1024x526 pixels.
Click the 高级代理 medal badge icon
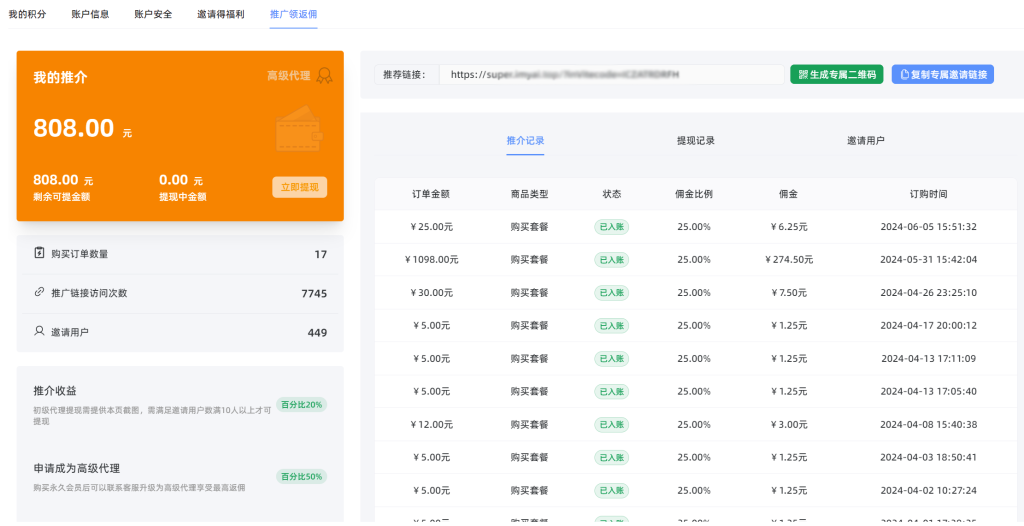pyautogui.click(x=324, y=76)
